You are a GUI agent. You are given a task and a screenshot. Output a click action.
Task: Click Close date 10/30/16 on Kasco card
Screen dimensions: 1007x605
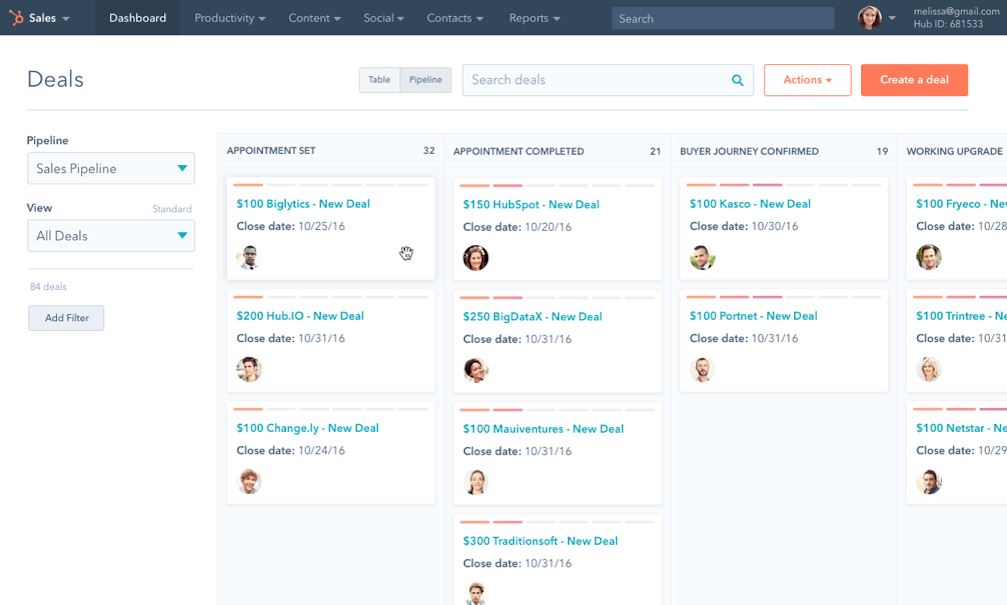744,226
